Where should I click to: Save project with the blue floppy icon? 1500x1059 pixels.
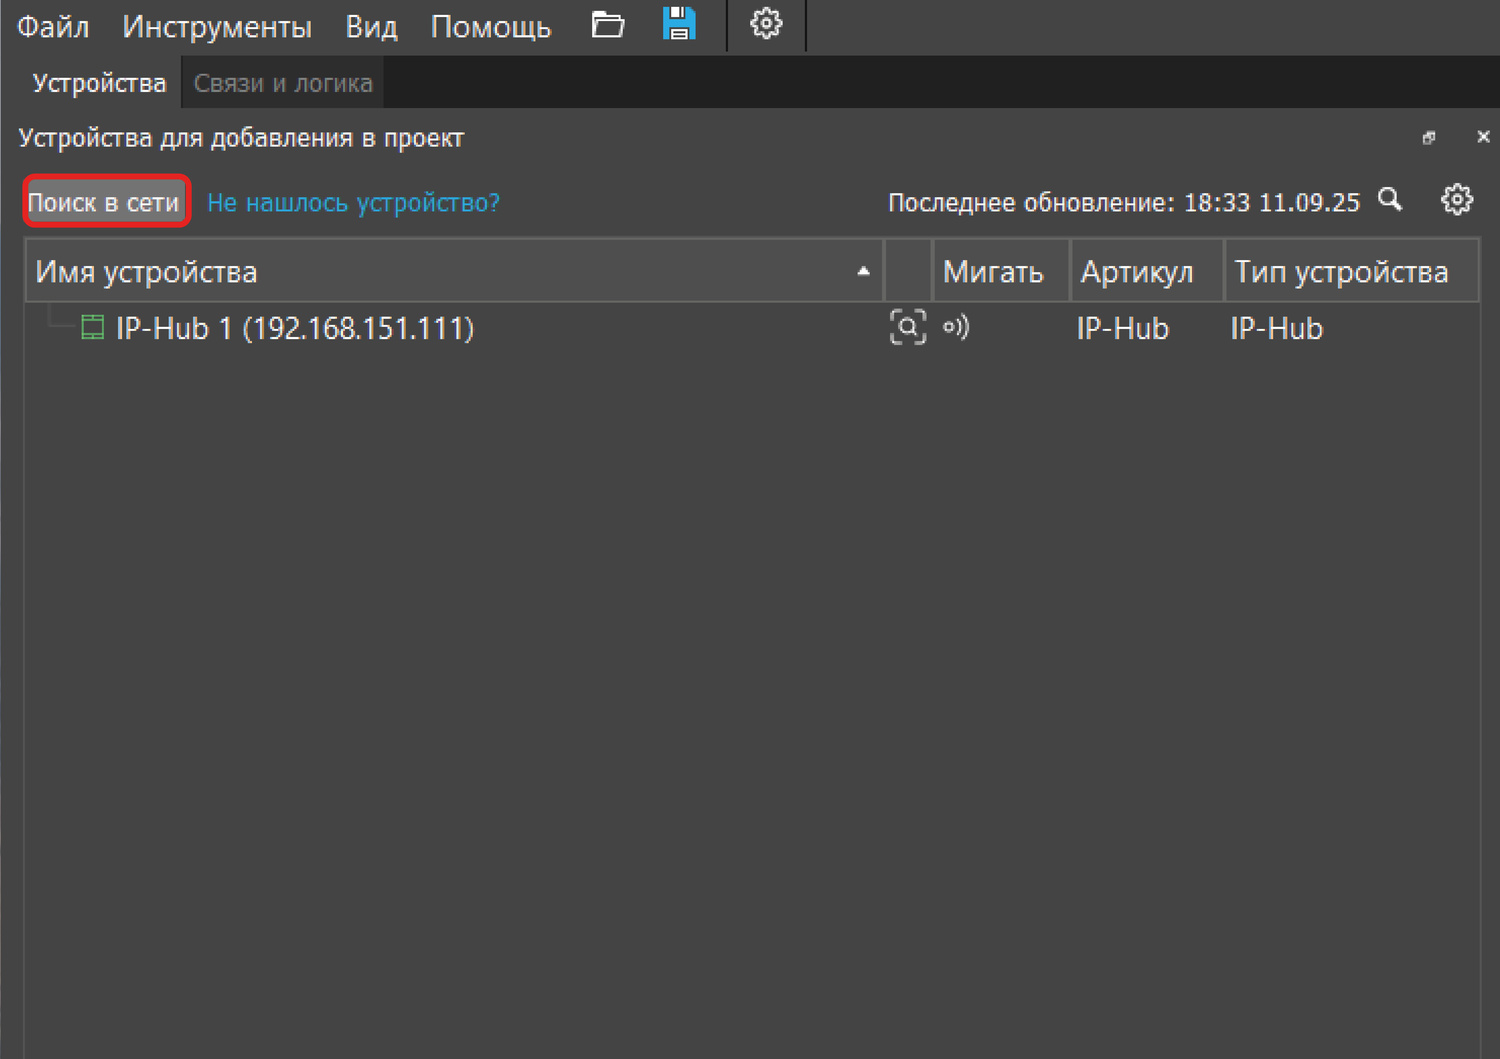(x=679, y=24)
